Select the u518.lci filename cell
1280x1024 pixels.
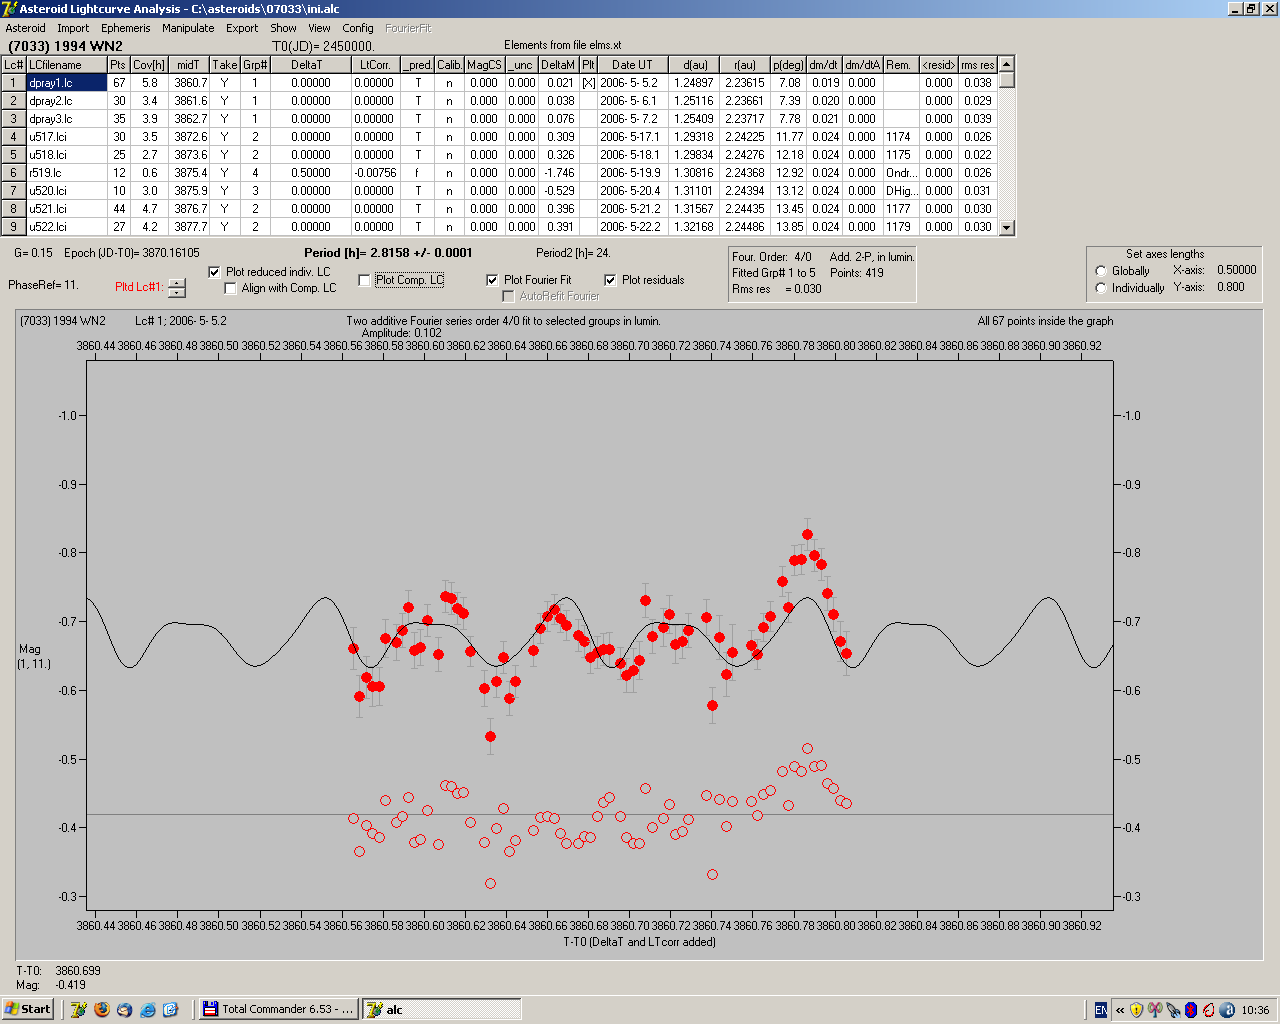(x=67, y=155)
